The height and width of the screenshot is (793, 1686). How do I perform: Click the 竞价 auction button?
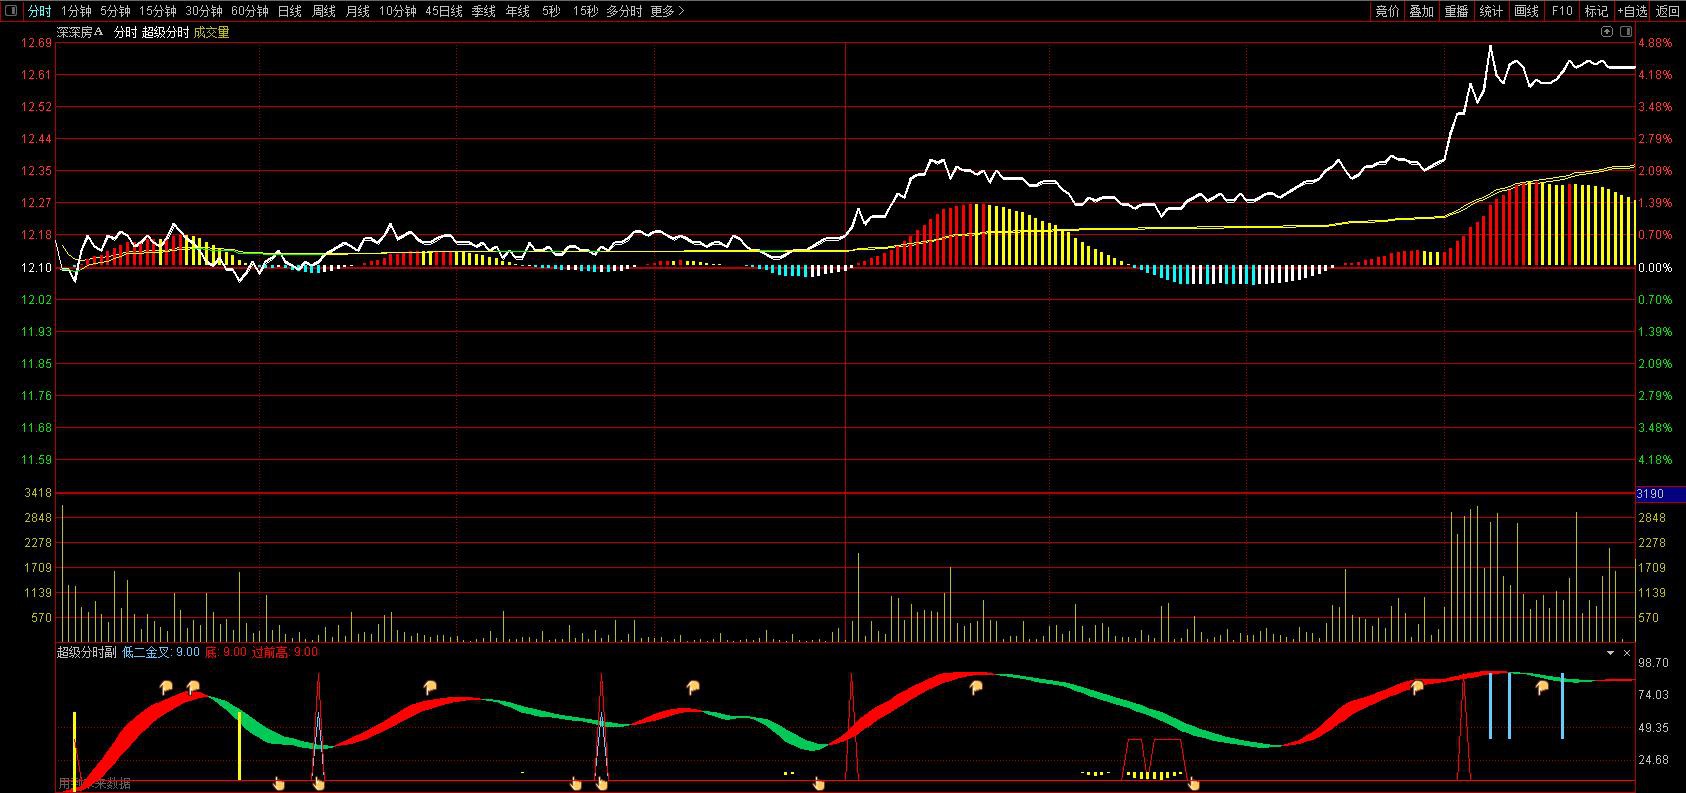(x=1387, y=11)
